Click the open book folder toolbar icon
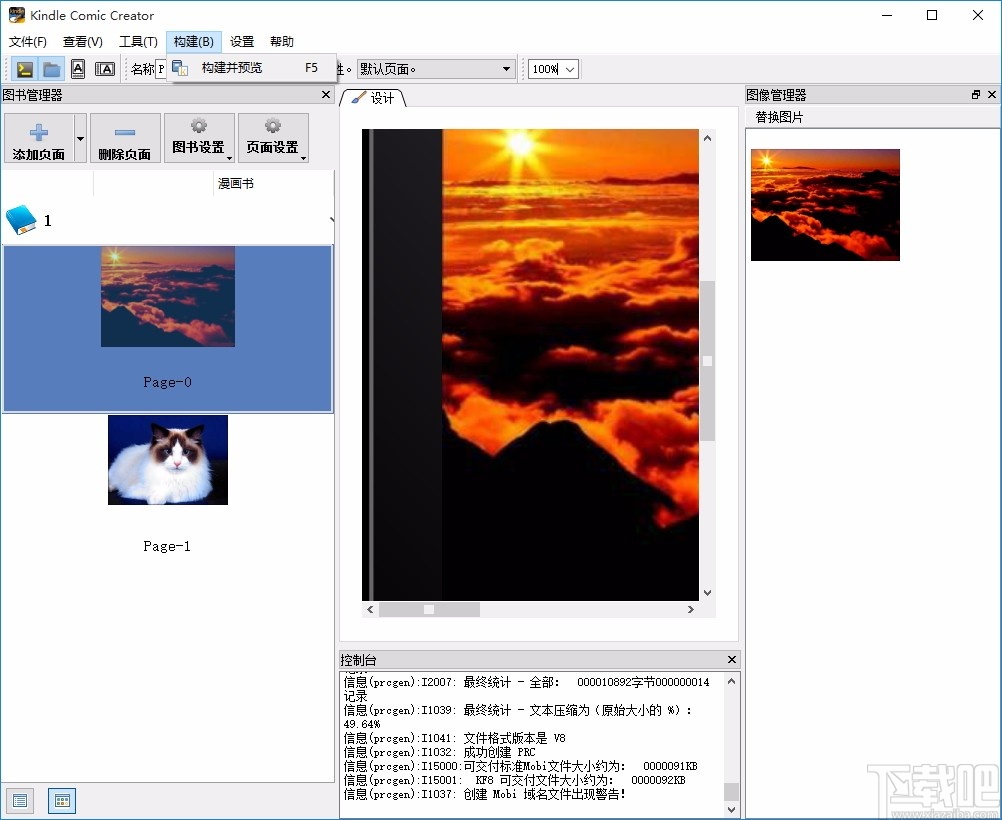1002x820 pixels. coord(51,68)
